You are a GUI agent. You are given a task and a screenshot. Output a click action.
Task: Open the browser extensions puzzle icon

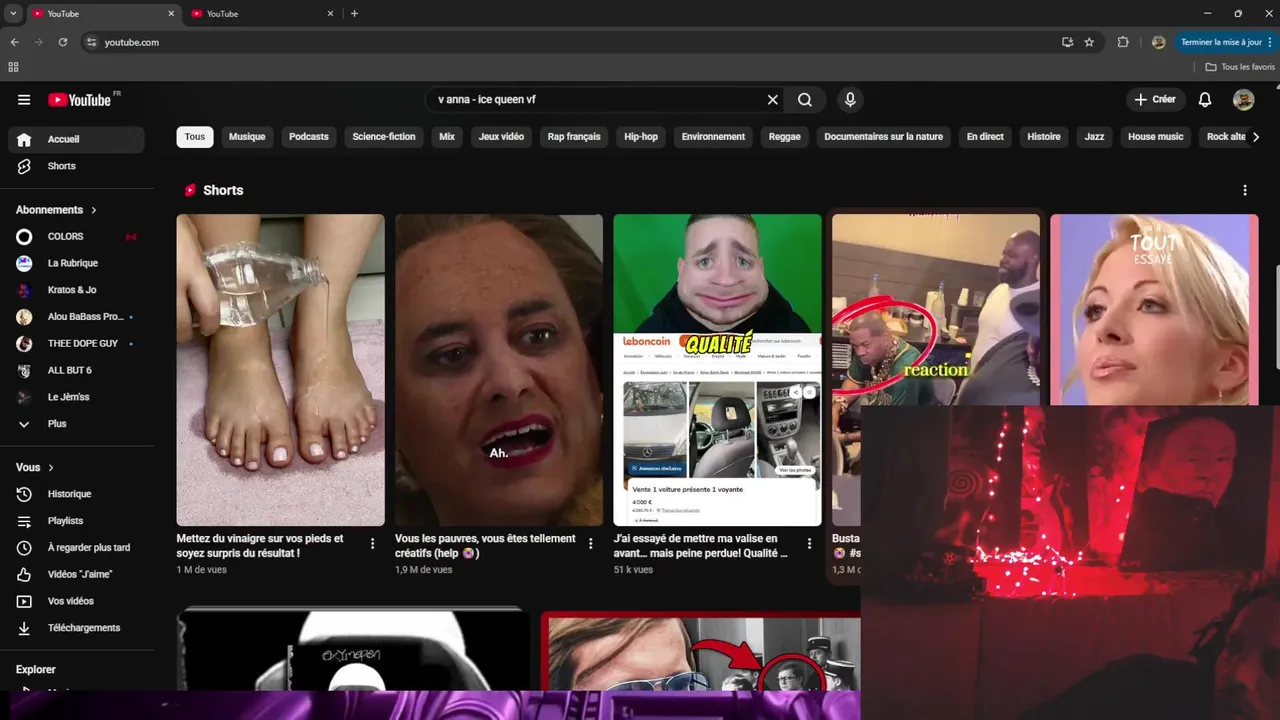point(1123,42)
